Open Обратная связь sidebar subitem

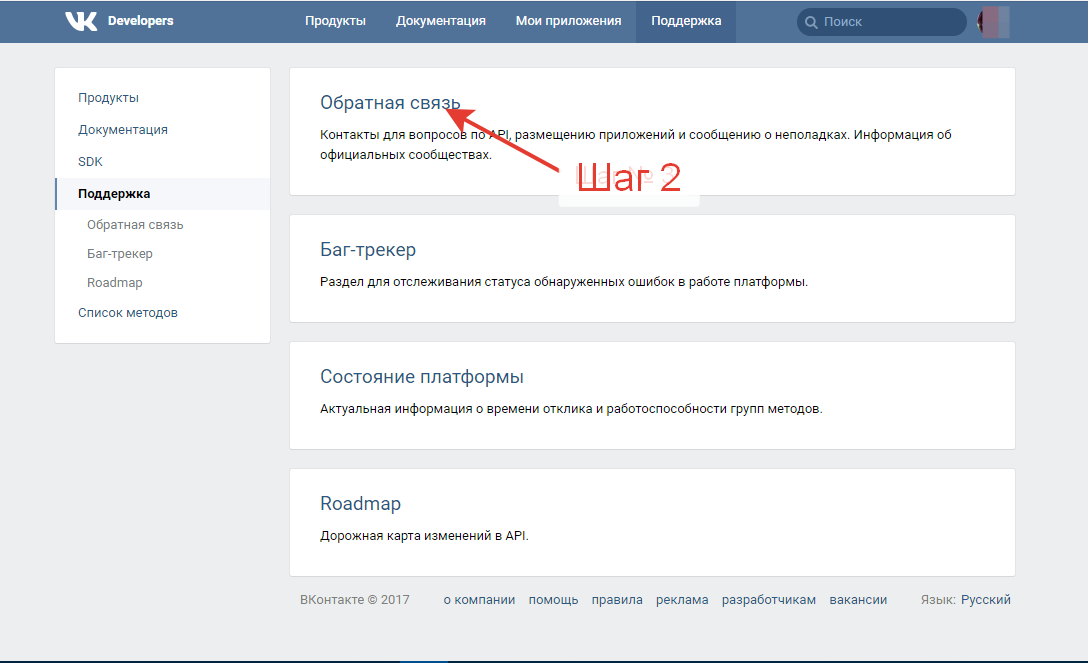tap(135, 225)
